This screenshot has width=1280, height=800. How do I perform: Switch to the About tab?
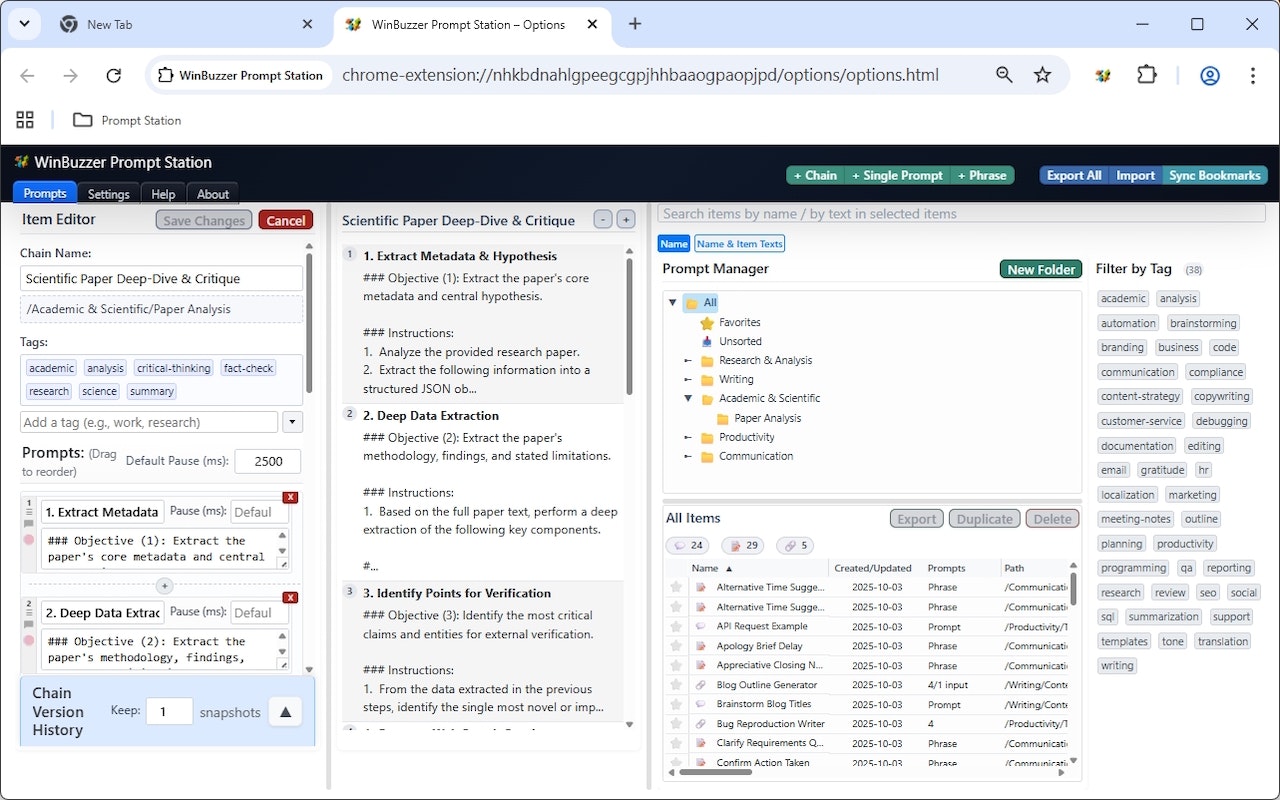point(213,194)
